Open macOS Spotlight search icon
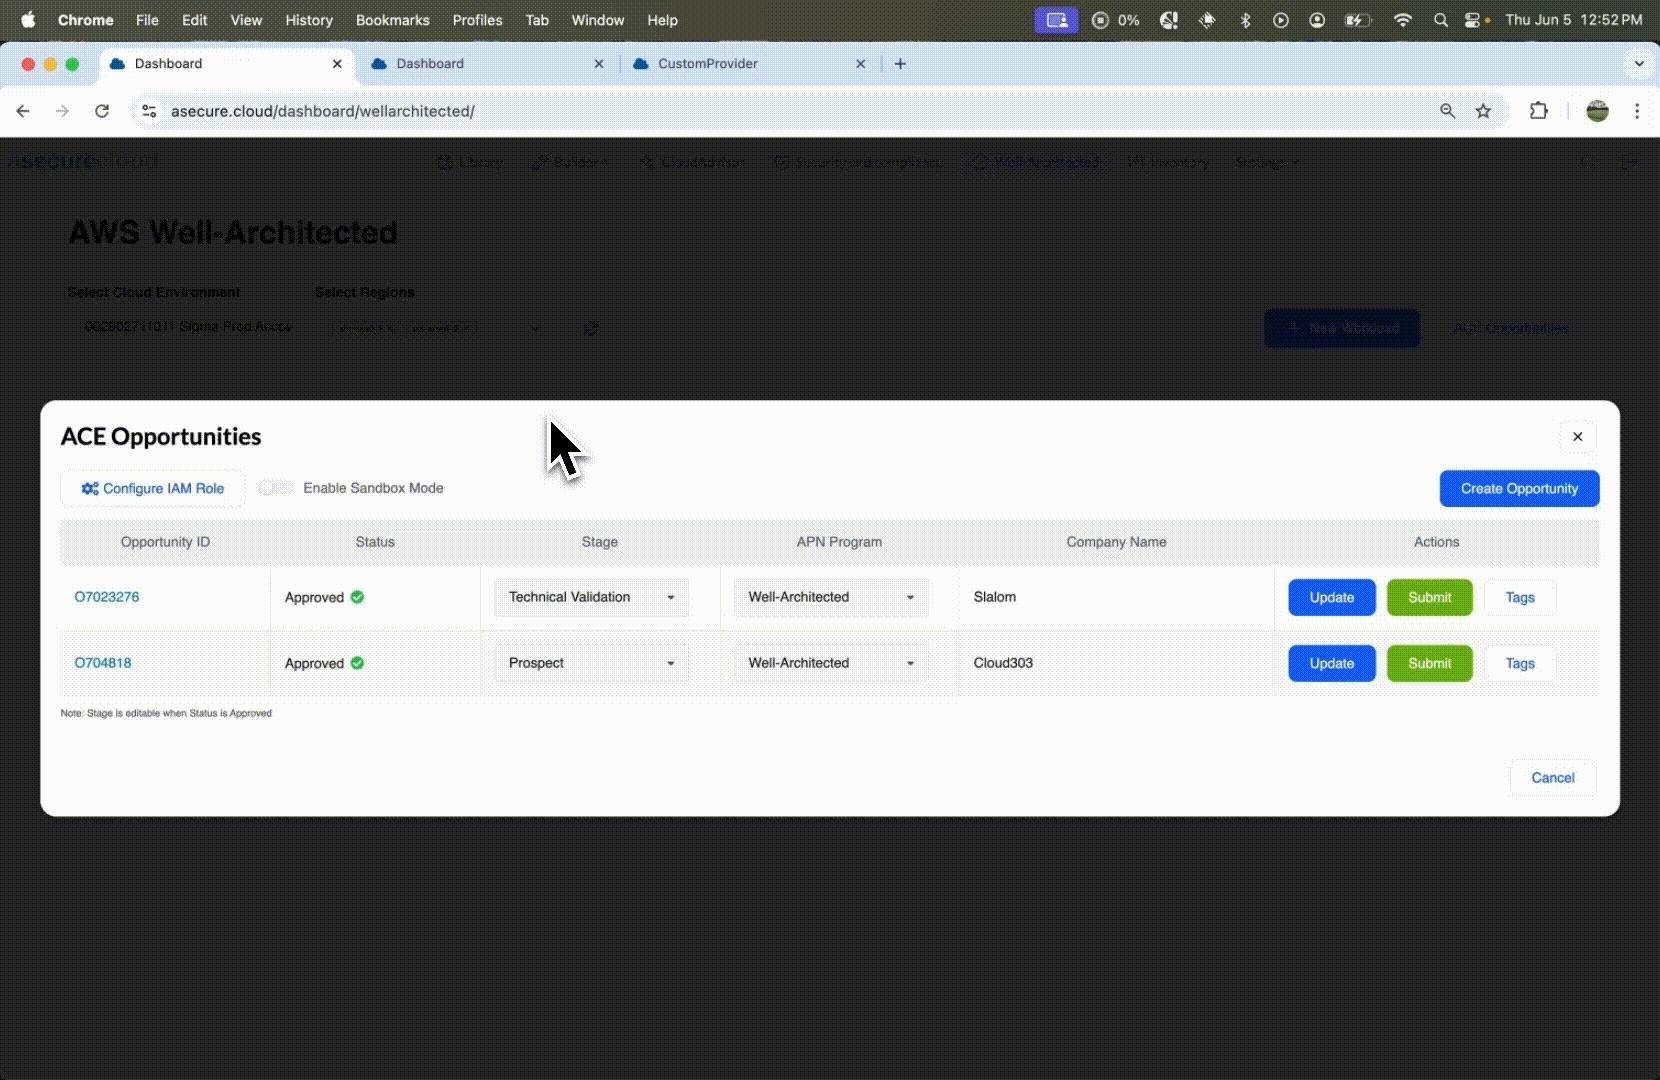This screenshot has width=1660, height=1080. click(1440, 20)
